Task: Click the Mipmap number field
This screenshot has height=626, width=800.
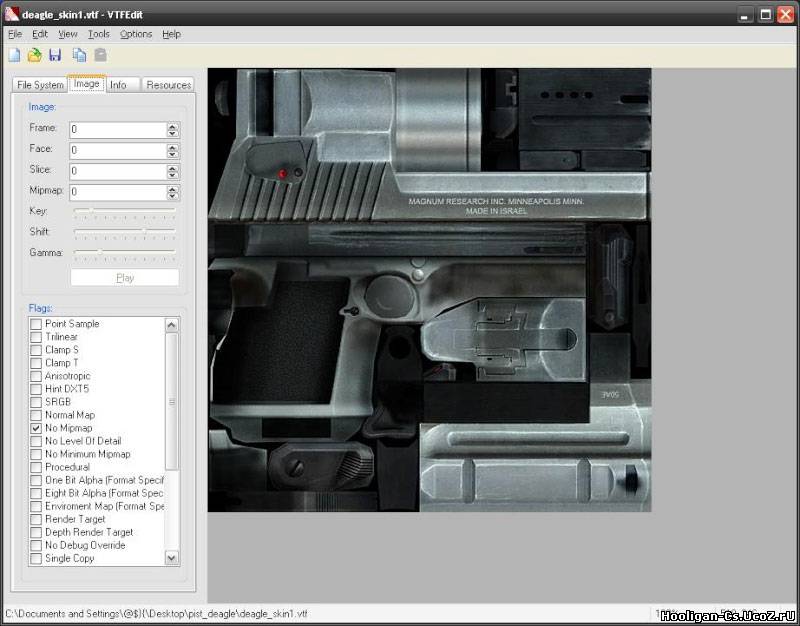Action: pos(118,192)
